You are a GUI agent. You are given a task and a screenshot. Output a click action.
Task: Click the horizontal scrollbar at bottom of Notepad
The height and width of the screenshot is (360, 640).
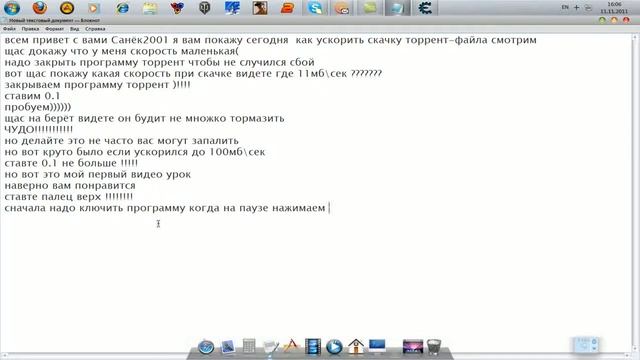[316, 356]
